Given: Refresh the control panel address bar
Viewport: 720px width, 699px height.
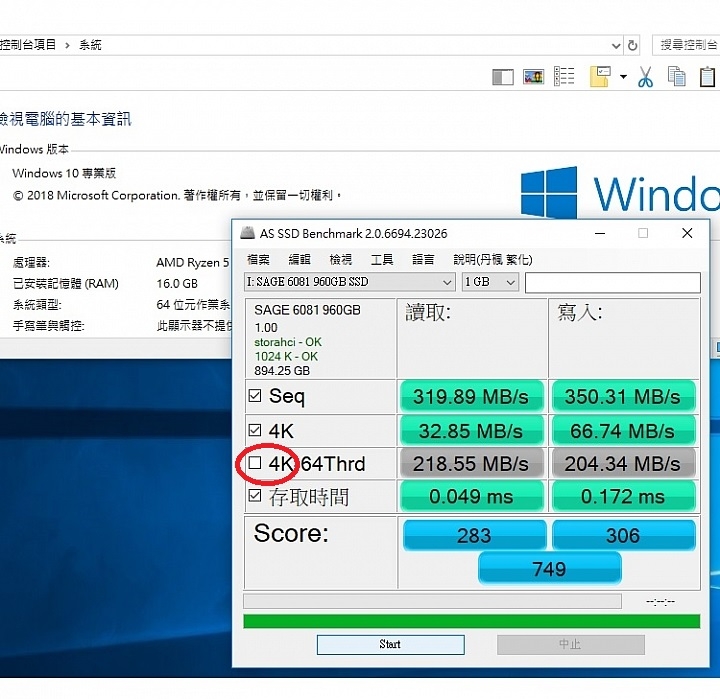Looking at the screenshot, I should tap(632, 45).
